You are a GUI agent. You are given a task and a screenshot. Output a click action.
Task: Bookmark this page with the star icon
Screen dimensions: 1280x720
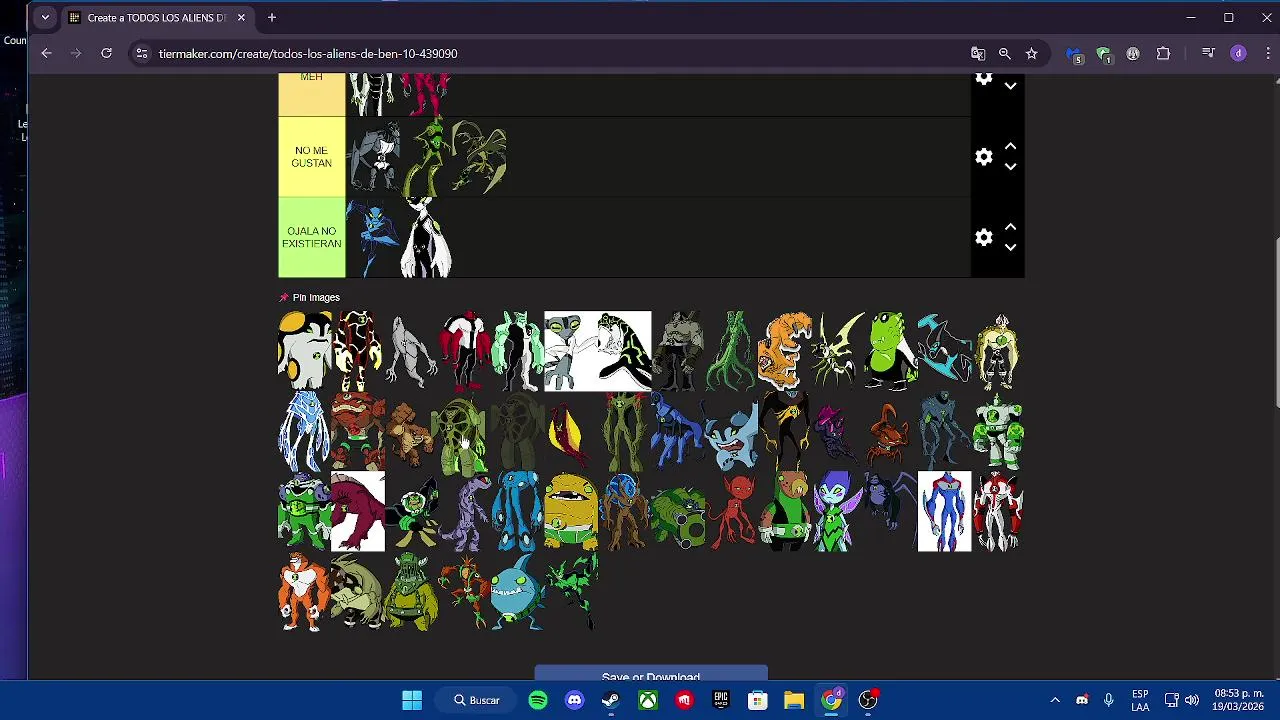(x=1032, y=53)
